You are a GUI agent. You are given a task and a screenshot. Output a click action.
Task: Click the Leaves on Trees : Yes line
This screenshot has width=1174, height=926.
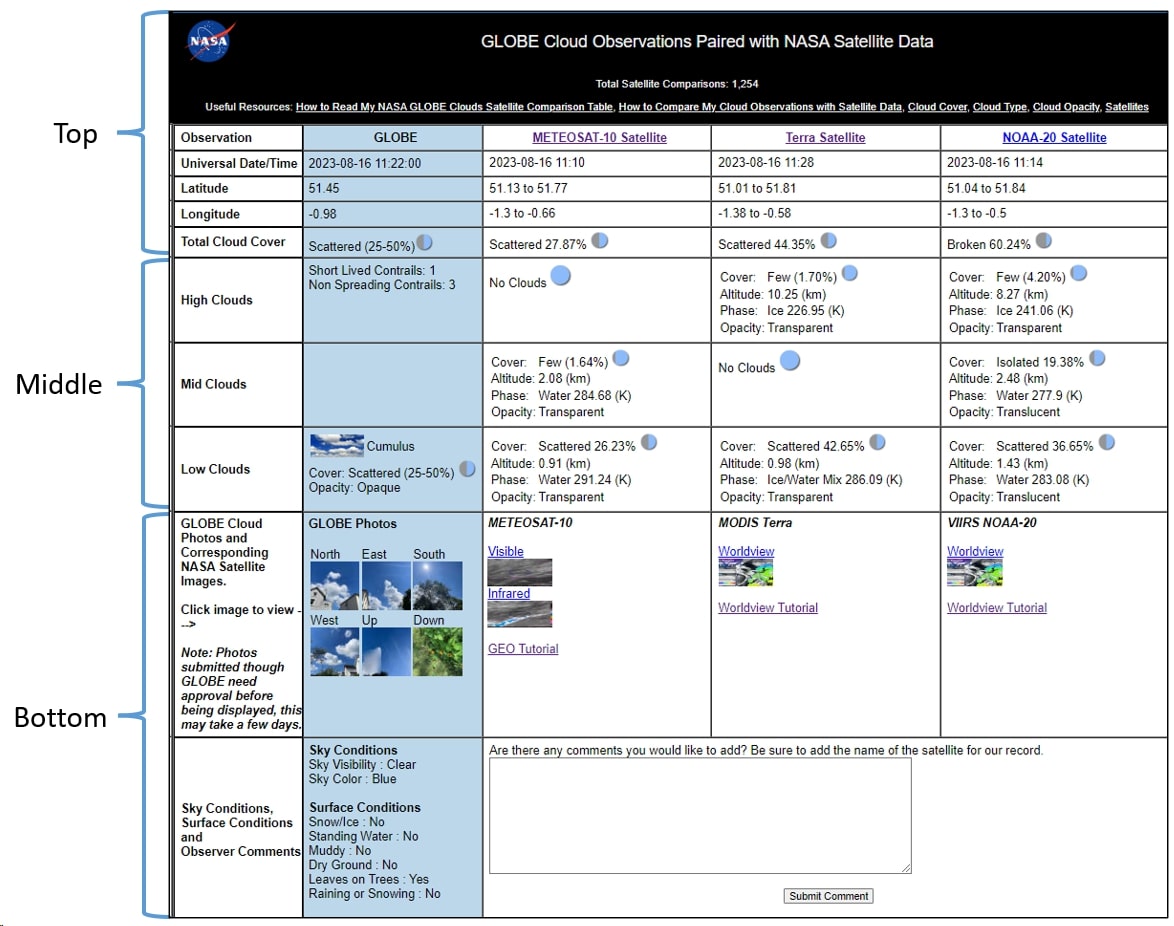click(368, 879)
